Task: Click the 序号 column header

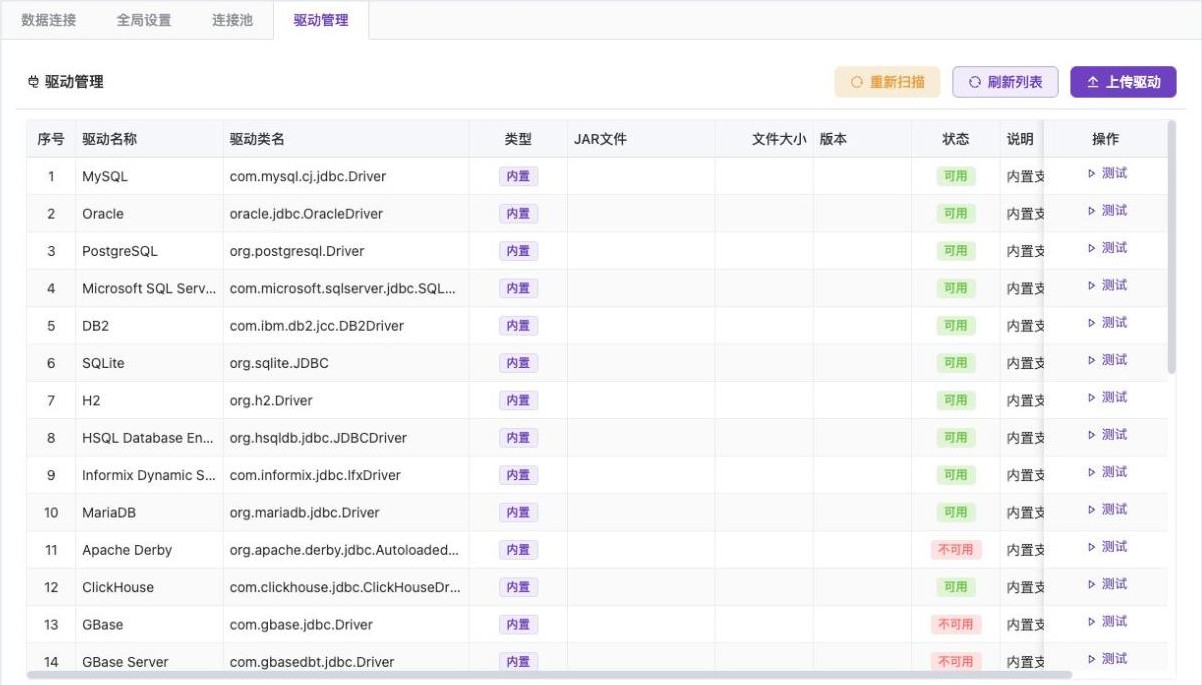Action: [51, 139]
